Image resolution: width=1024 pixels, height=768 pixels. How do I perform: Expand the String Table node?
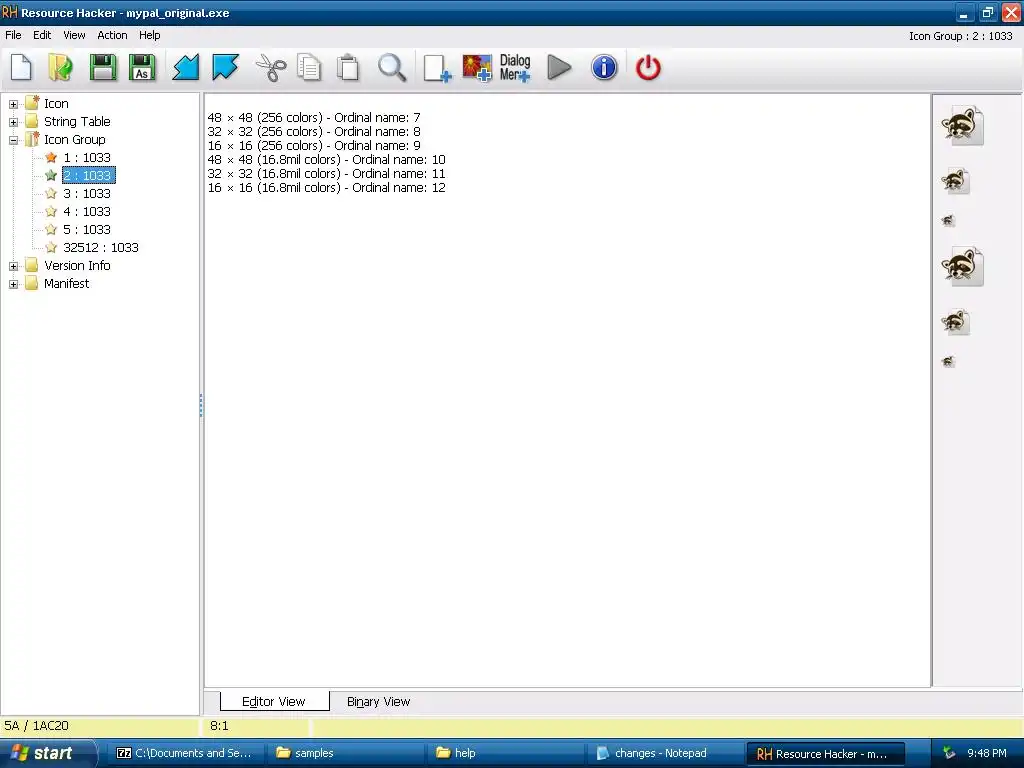click(x=13, y=122)
